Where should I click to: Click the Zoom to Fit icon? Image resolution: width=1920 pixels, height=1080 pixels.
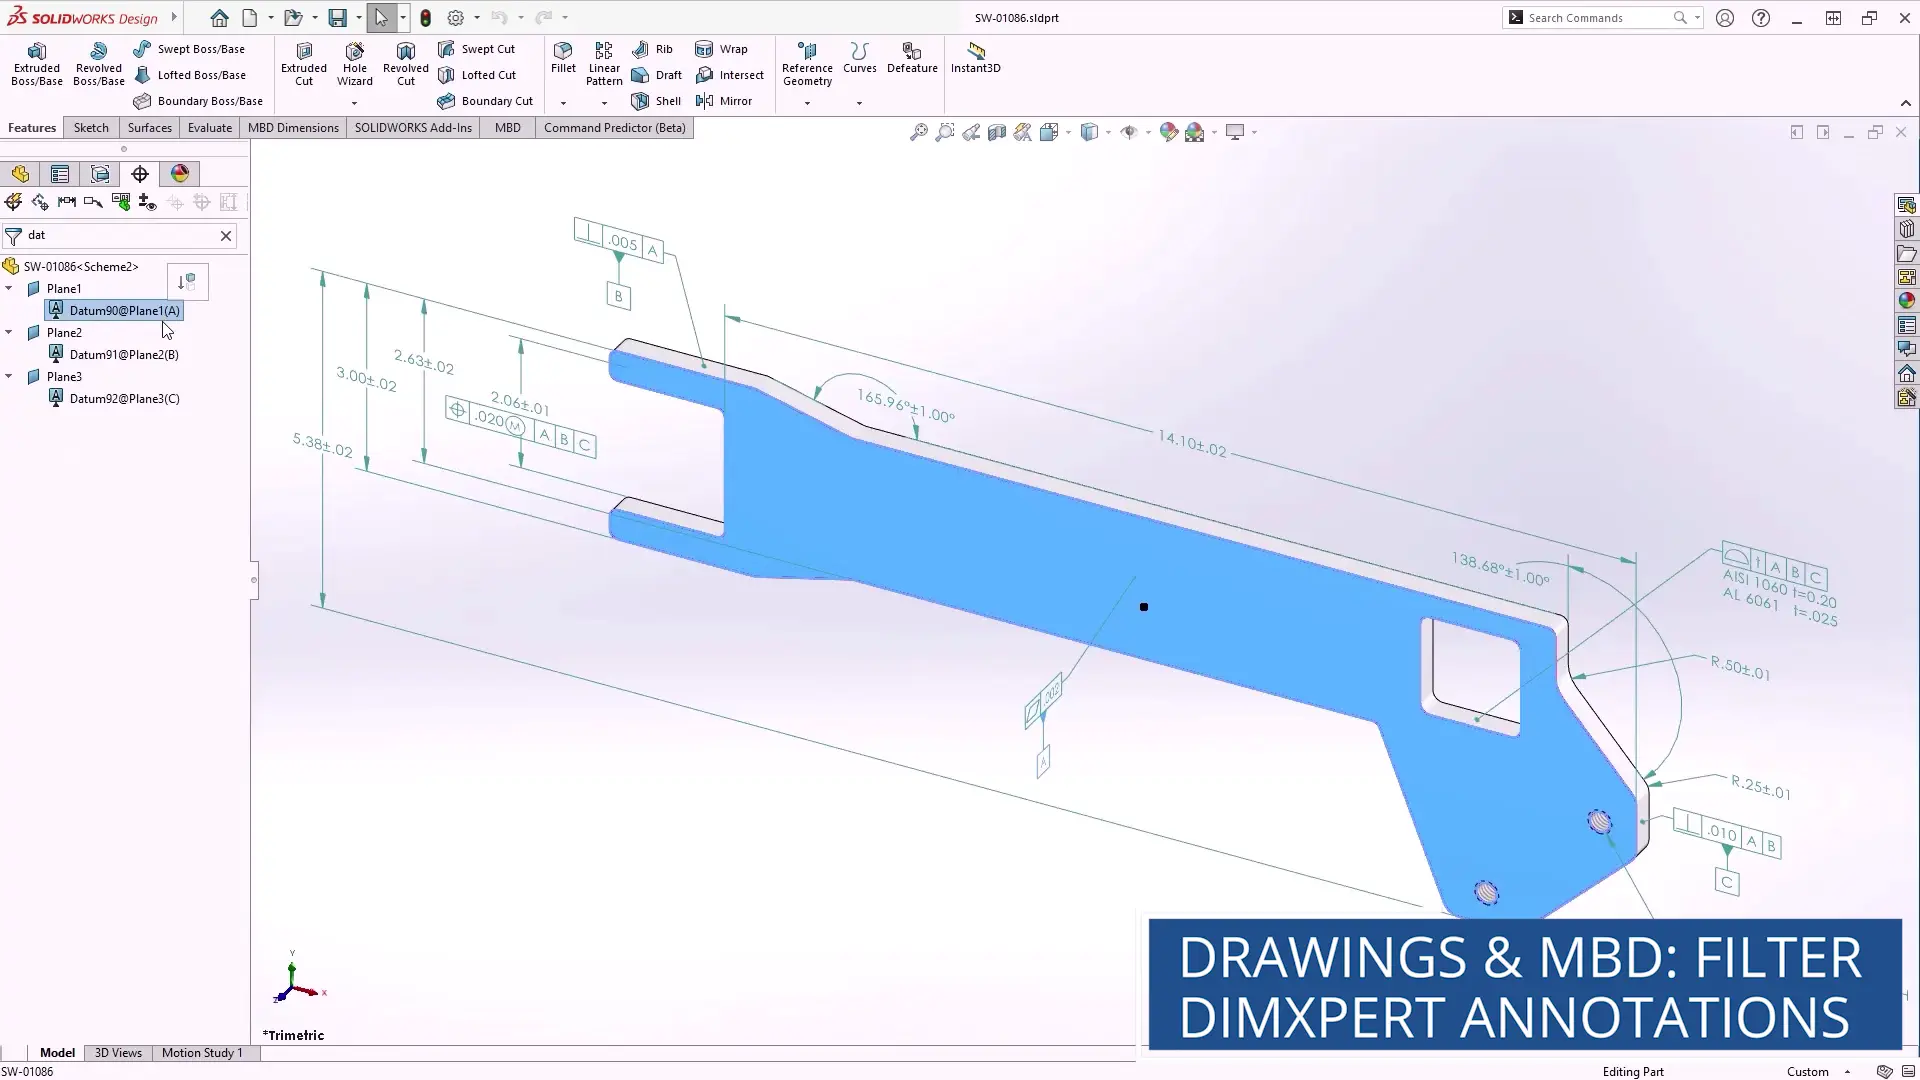click(918, 131)
